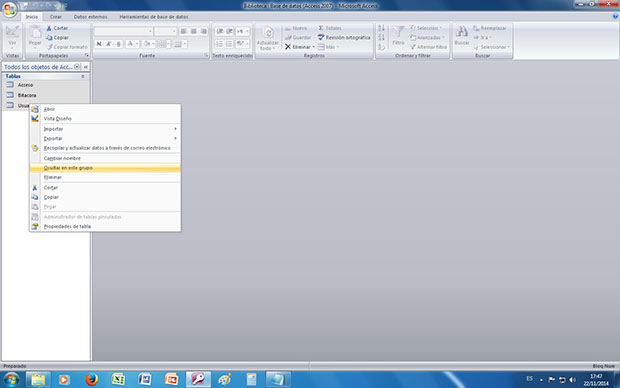The image size is (620, 388).
Task: Click the Cortar scissors icon in ribbon
Action: point(49,28)
